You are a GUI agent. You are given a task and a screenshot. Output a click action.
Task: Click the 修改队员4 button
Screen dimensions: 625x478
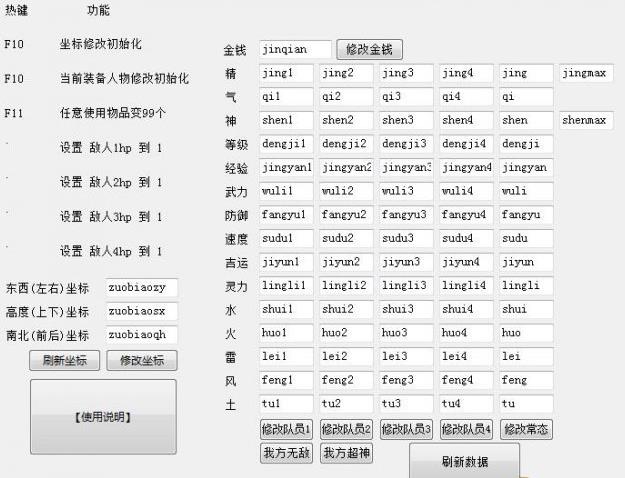coord(466,429)
